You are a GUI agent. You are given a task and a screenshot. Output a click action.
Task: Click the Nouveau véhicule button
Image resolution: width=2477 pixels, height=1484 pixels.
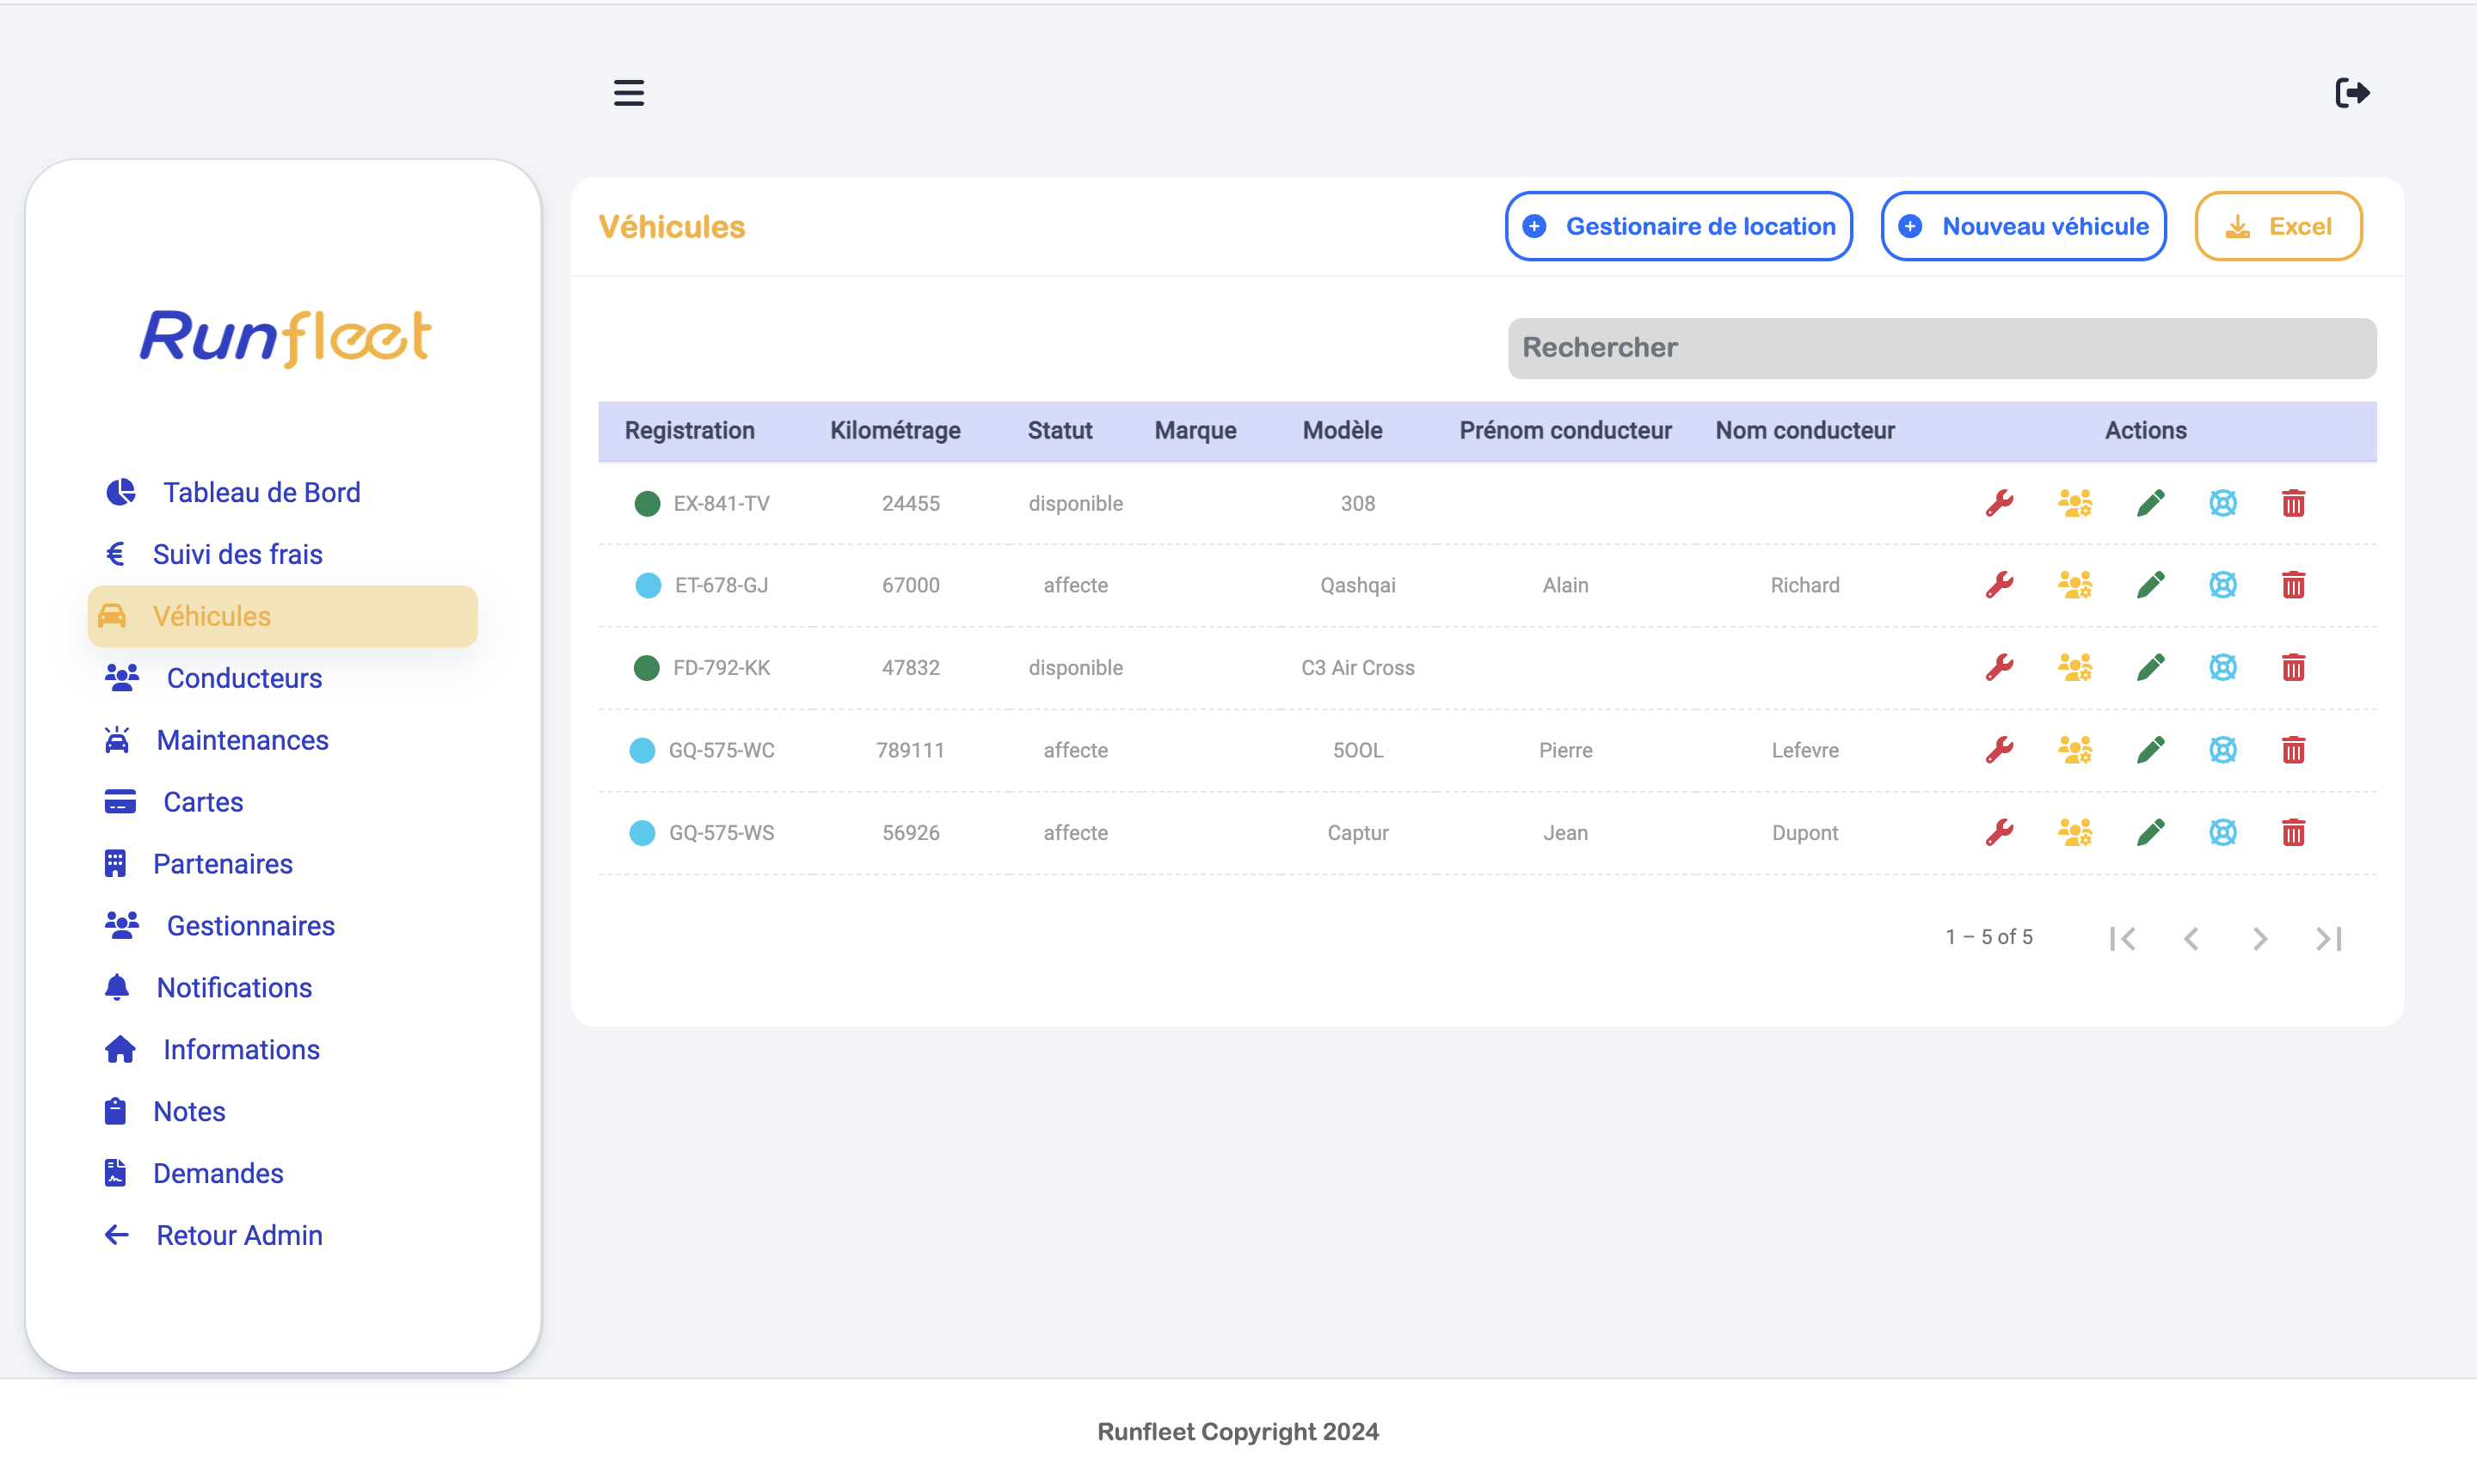pos(2023,226)
